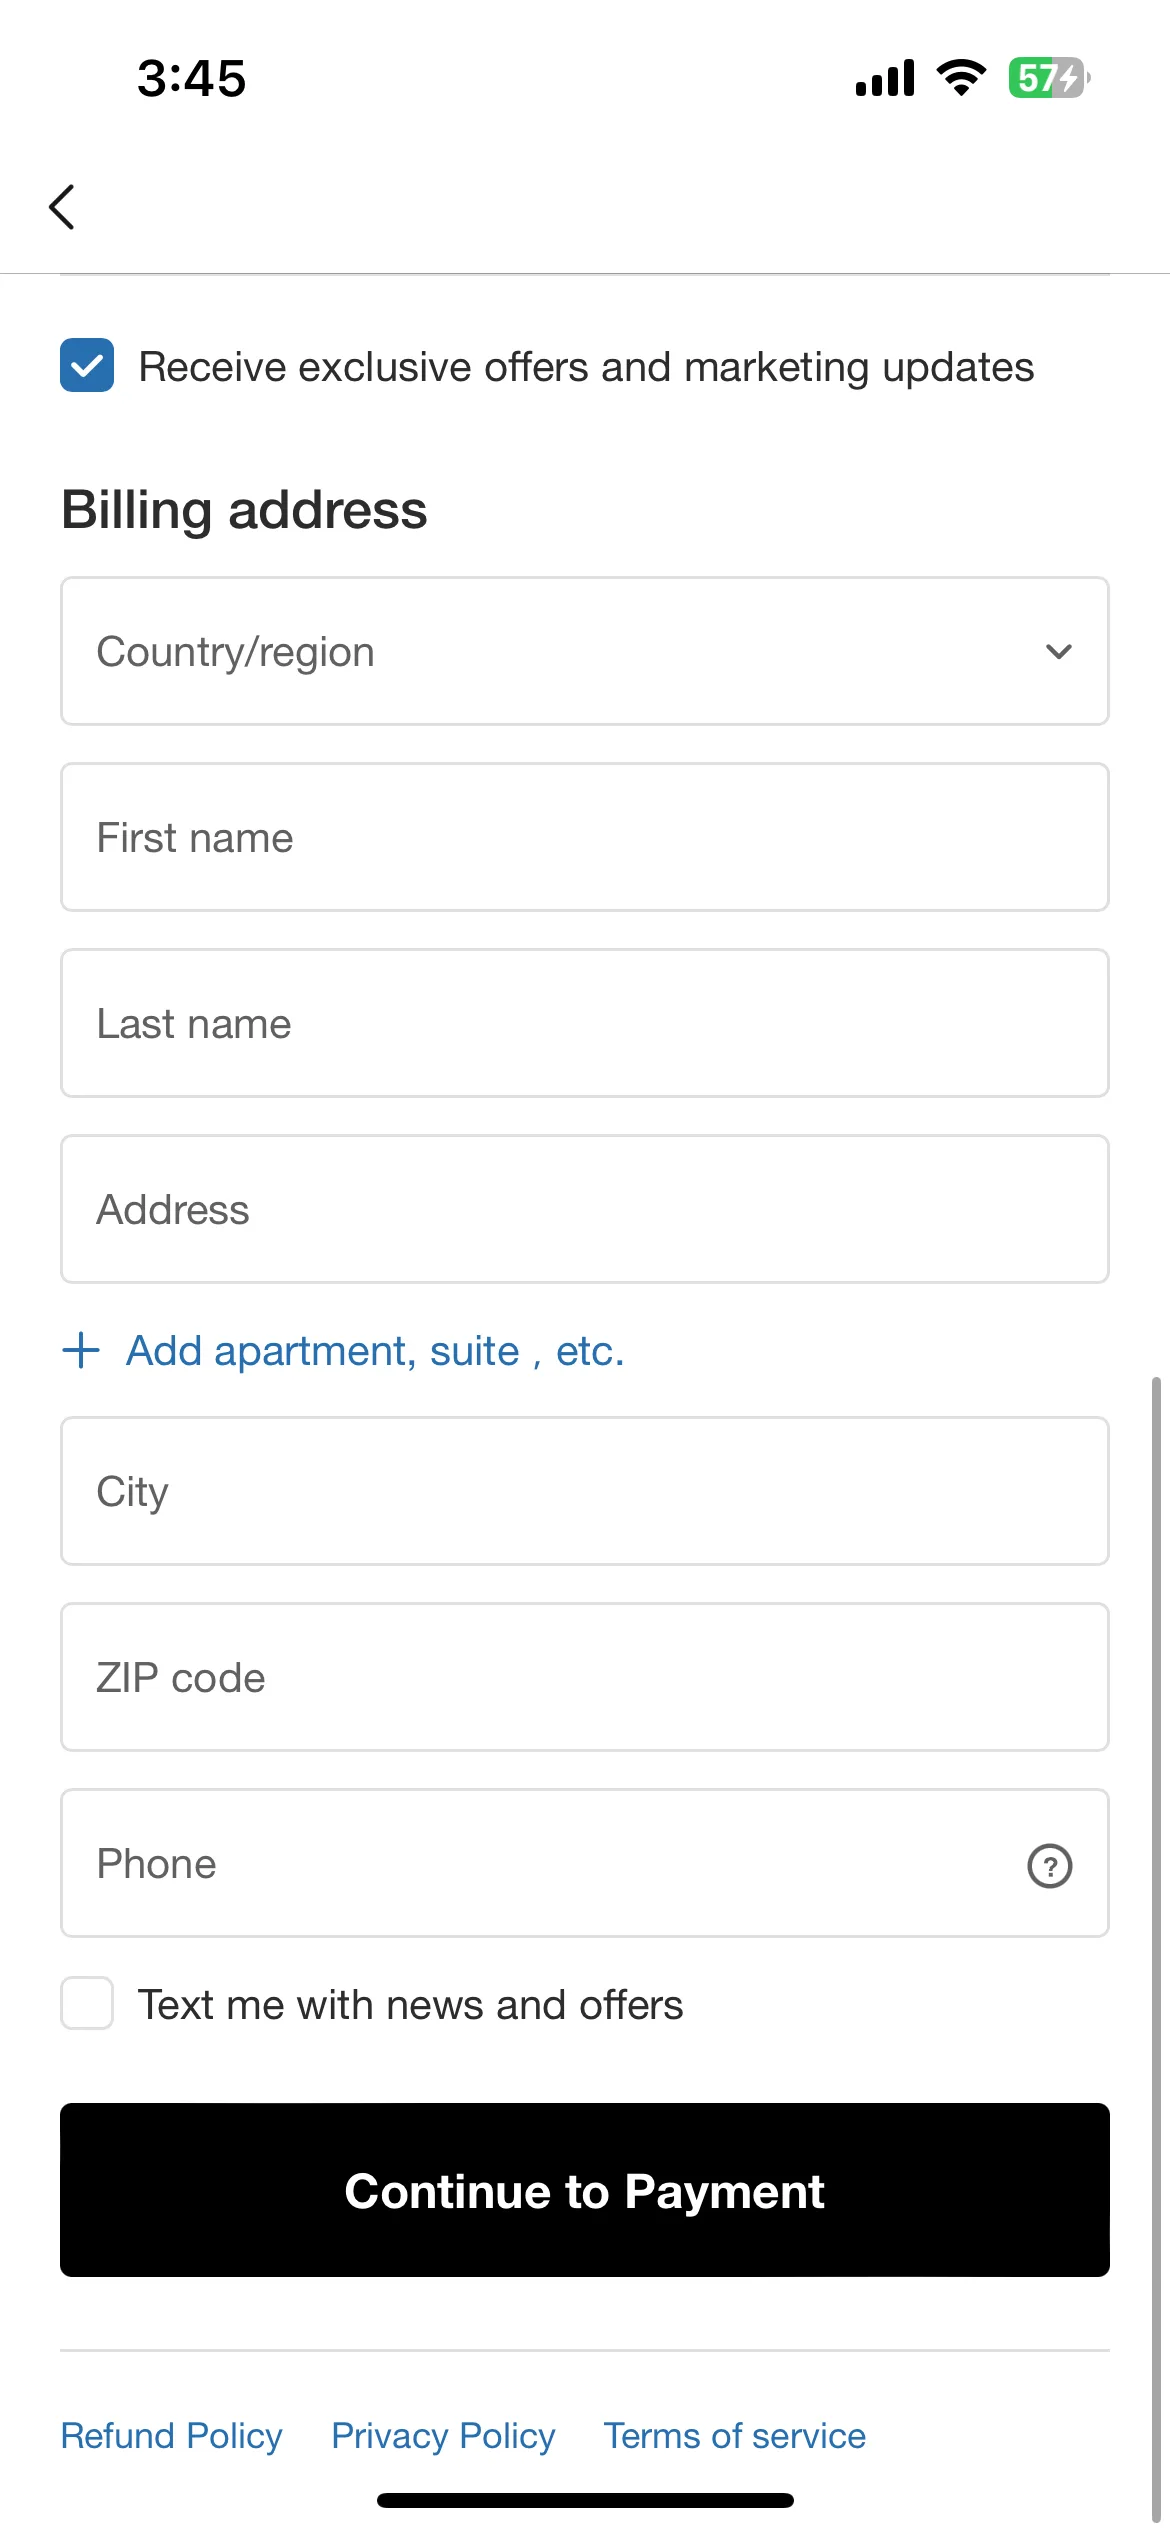Enable Text me with news and offers
Image resolution: width=1170 pixels, height=2532 pixels.
tap(87, 2003)
